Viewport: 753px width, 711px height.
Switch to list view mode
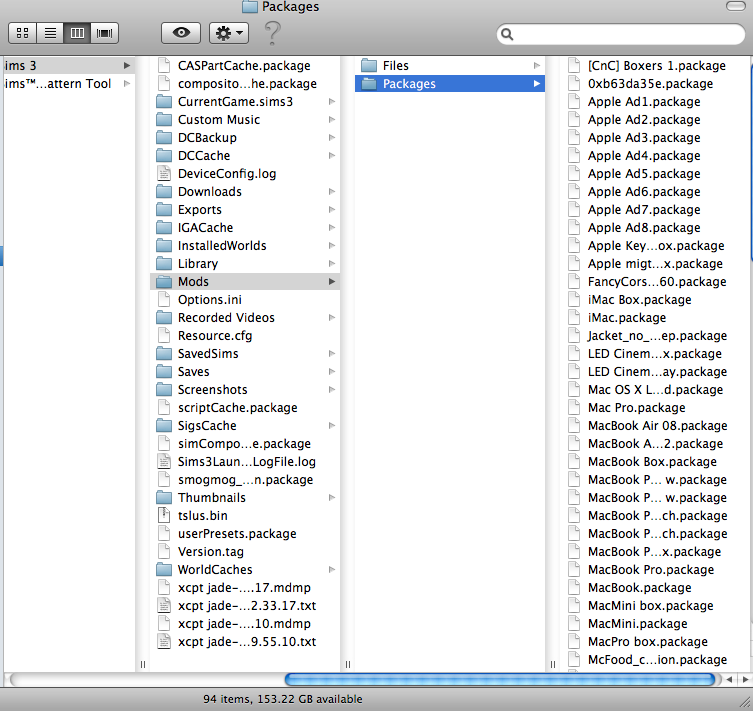click(50, 33)
